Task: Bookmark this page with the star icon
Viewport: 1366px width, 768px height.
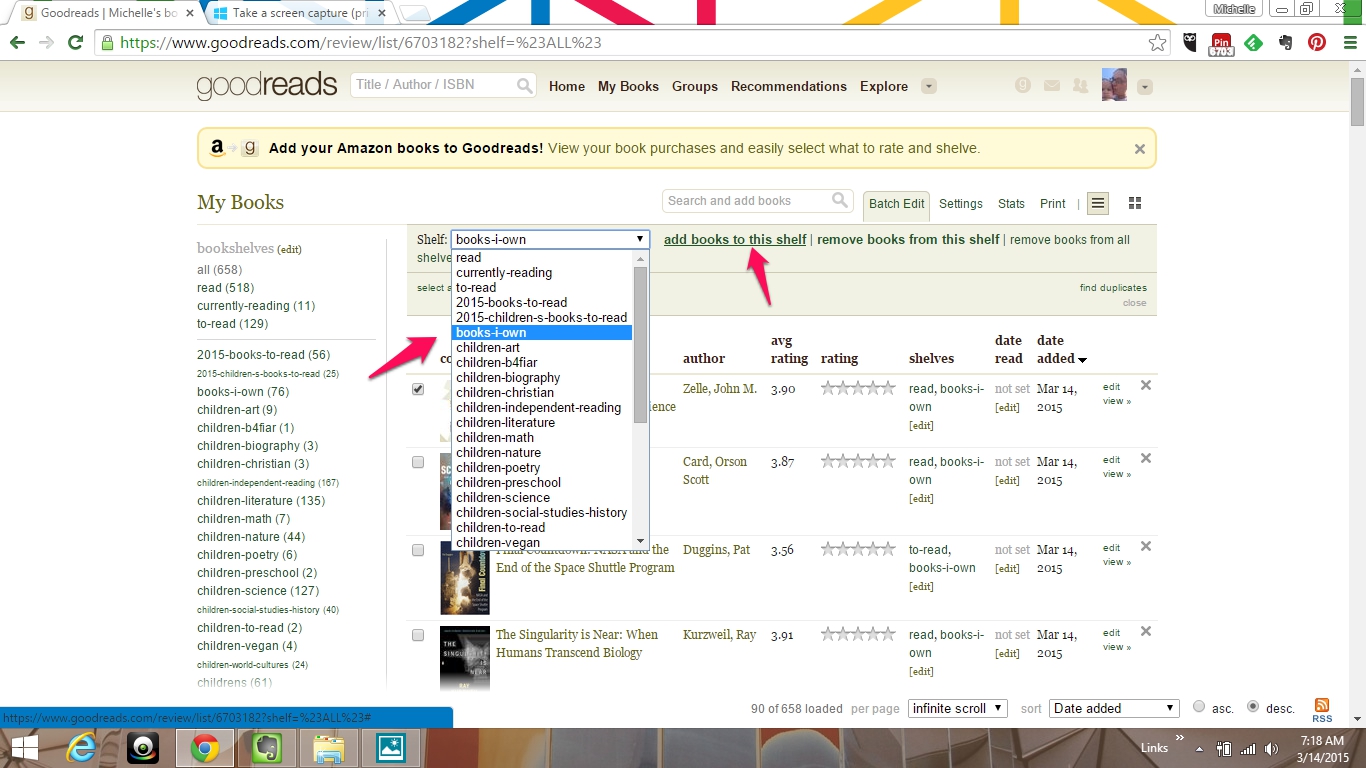Action: click(1157, 43)
